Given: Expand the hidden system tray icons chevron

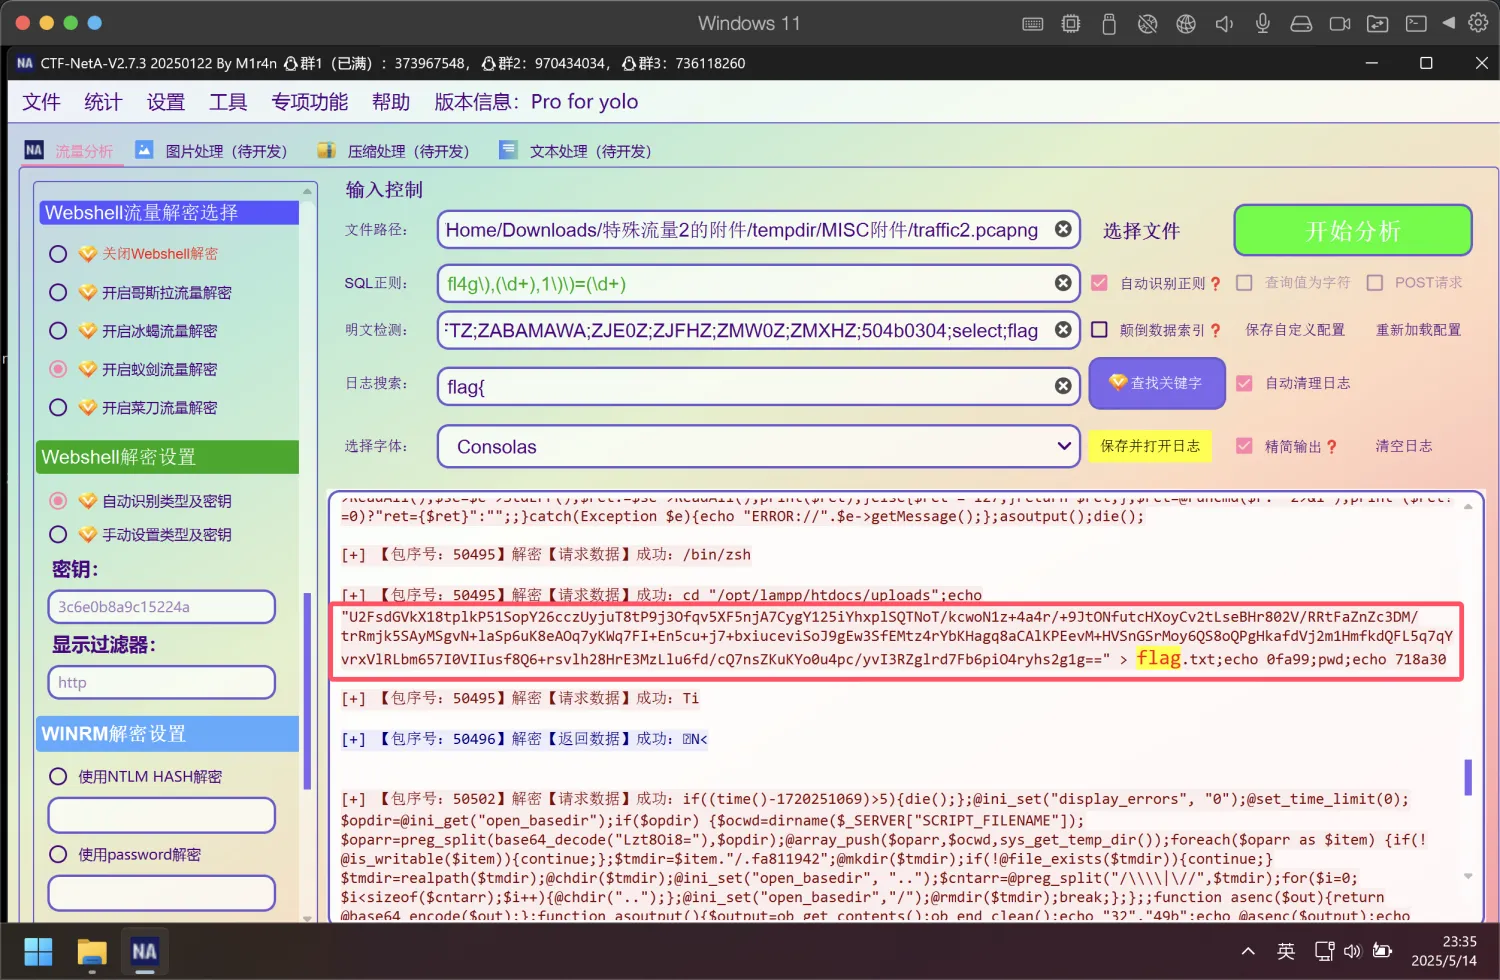Looking at the screenshot, I should [1248, 951].
